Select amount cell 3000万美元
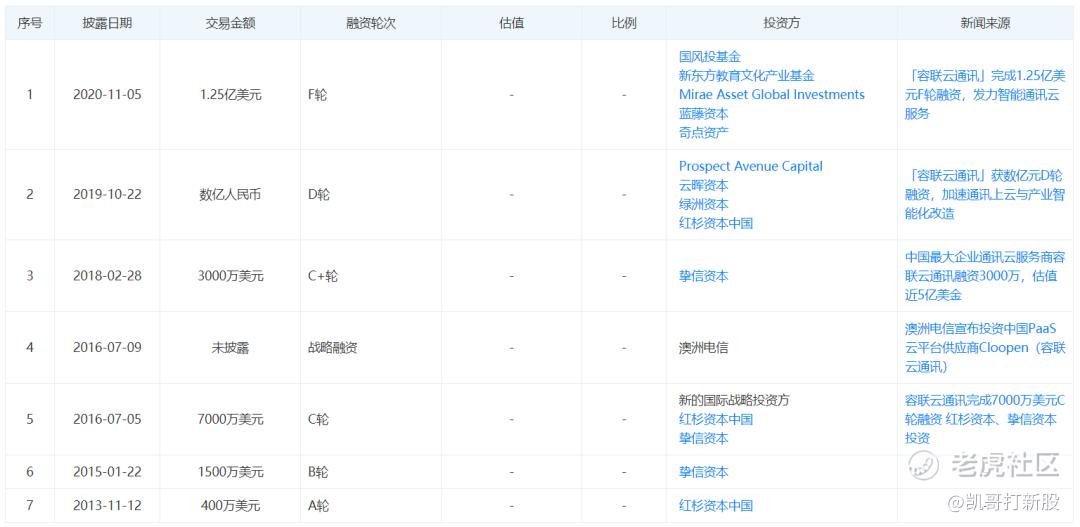 231,276
